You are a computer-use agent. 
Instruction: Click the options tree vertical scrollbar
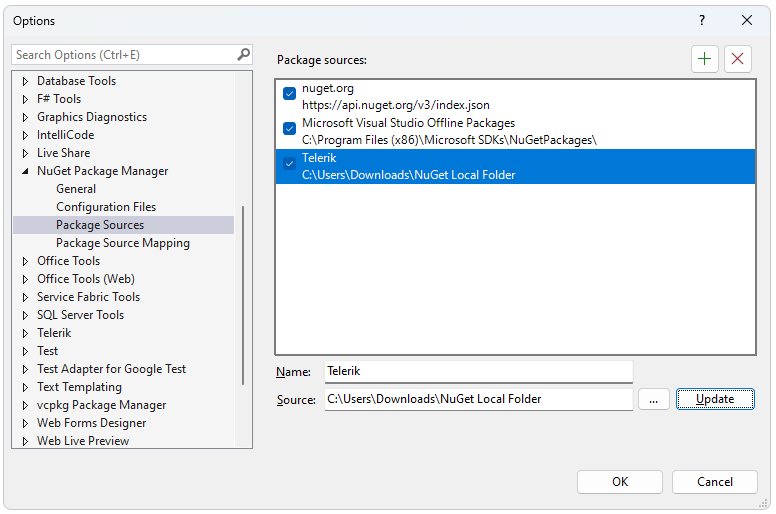[x=243, y=295]
